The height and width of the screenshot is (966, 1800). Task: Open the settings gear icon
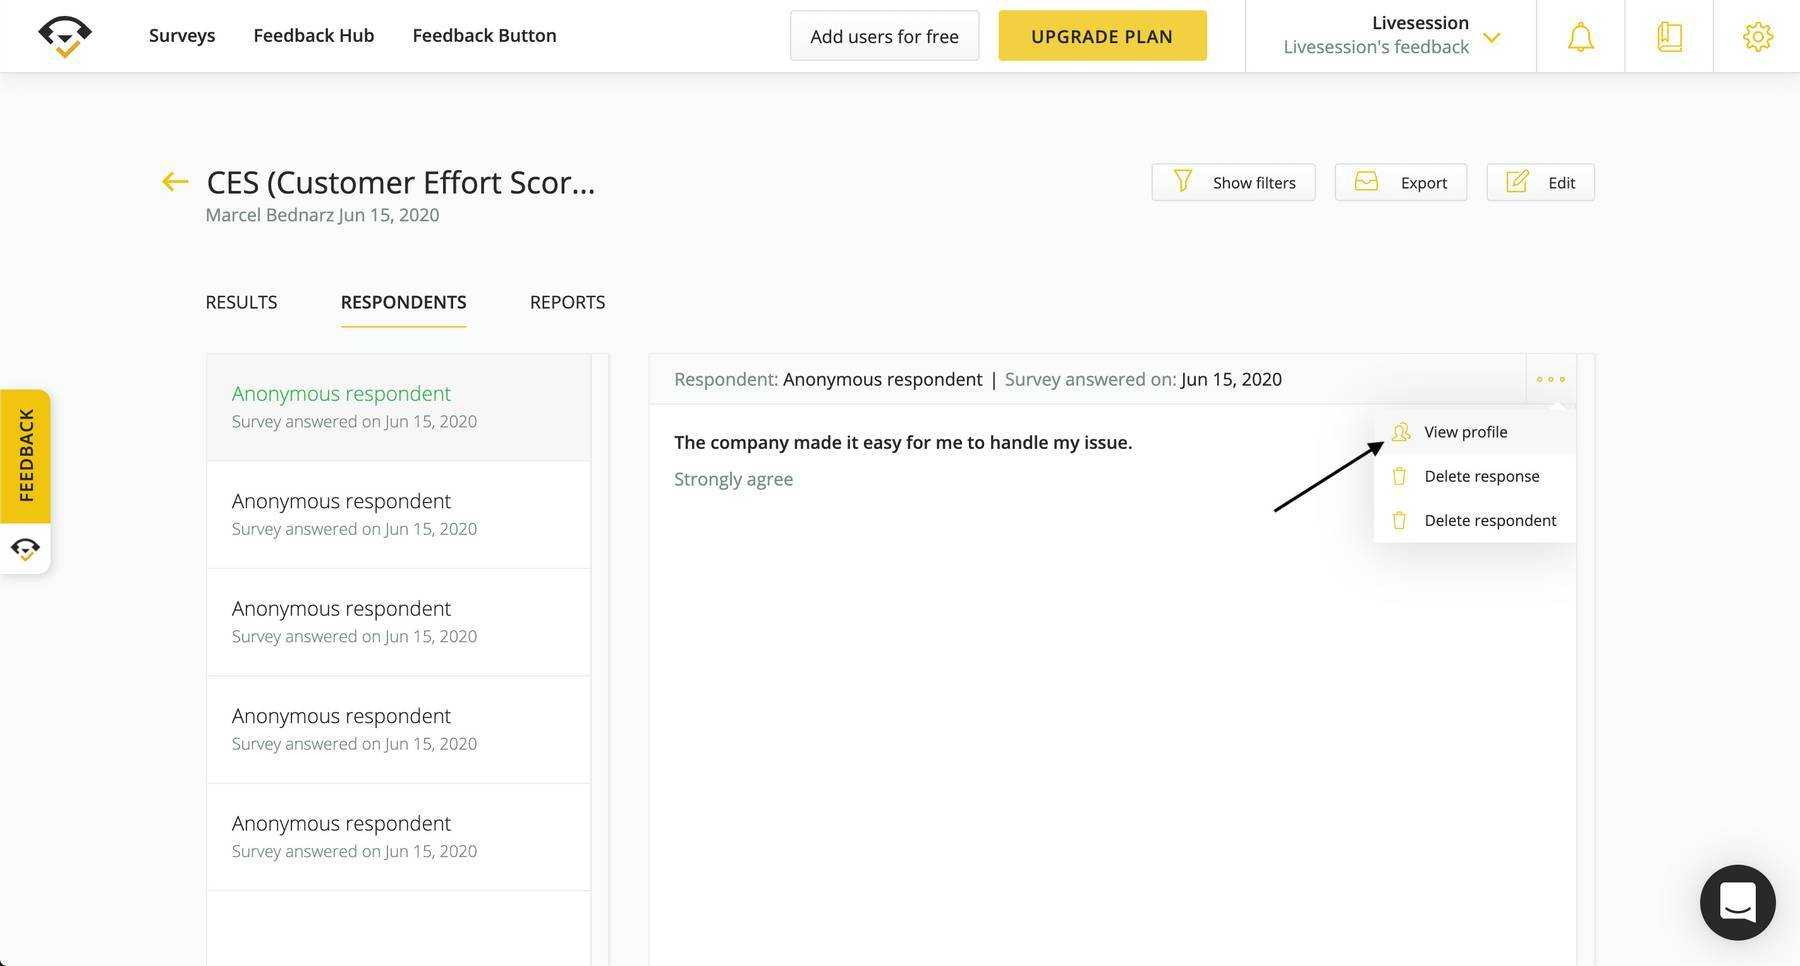[x=1757, y=37]
